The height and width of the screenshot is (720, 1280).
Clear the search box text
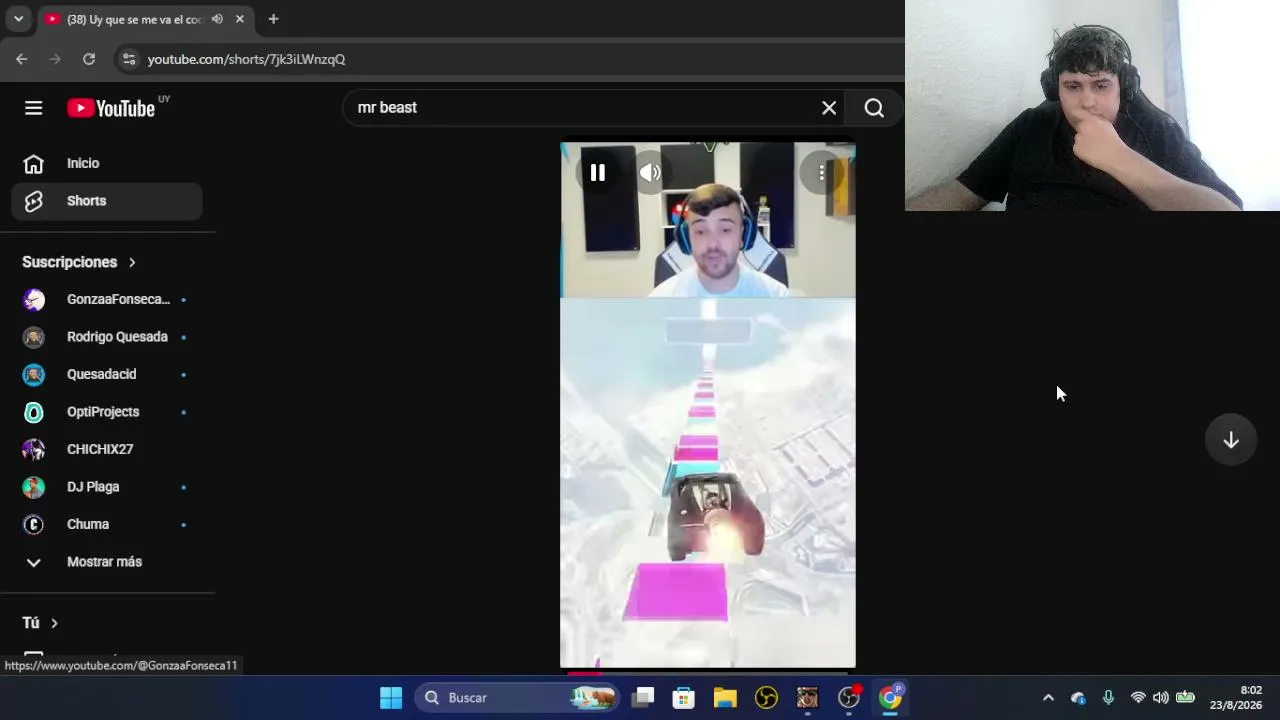[829, 108]
